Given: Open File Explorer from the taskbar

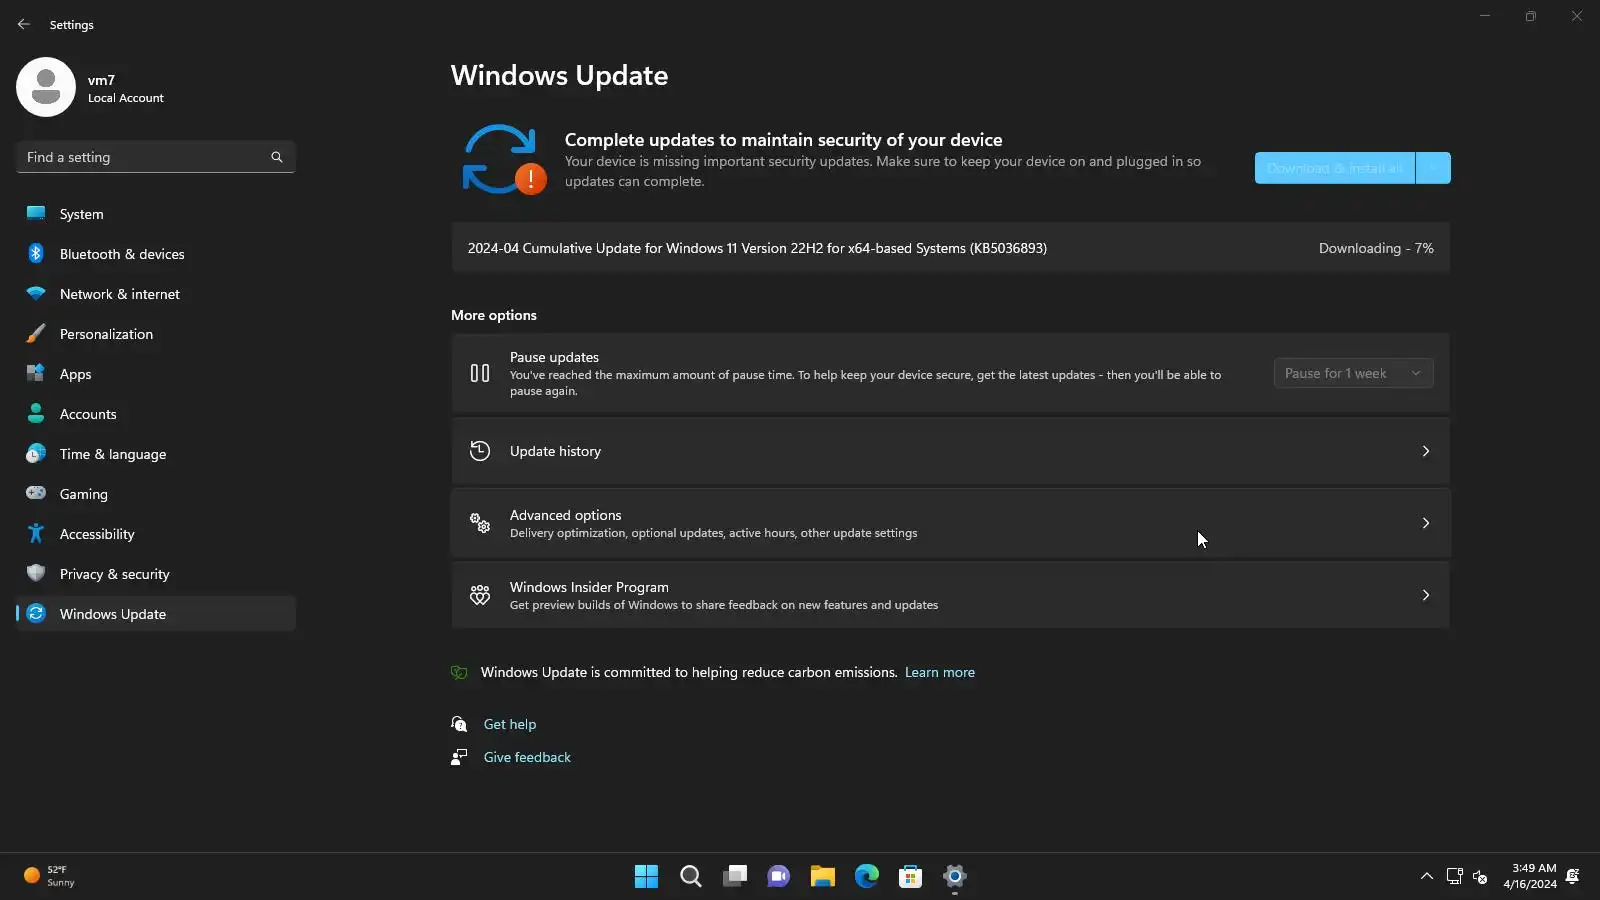Looking at the screenshot, I should (x=823, y=876).
